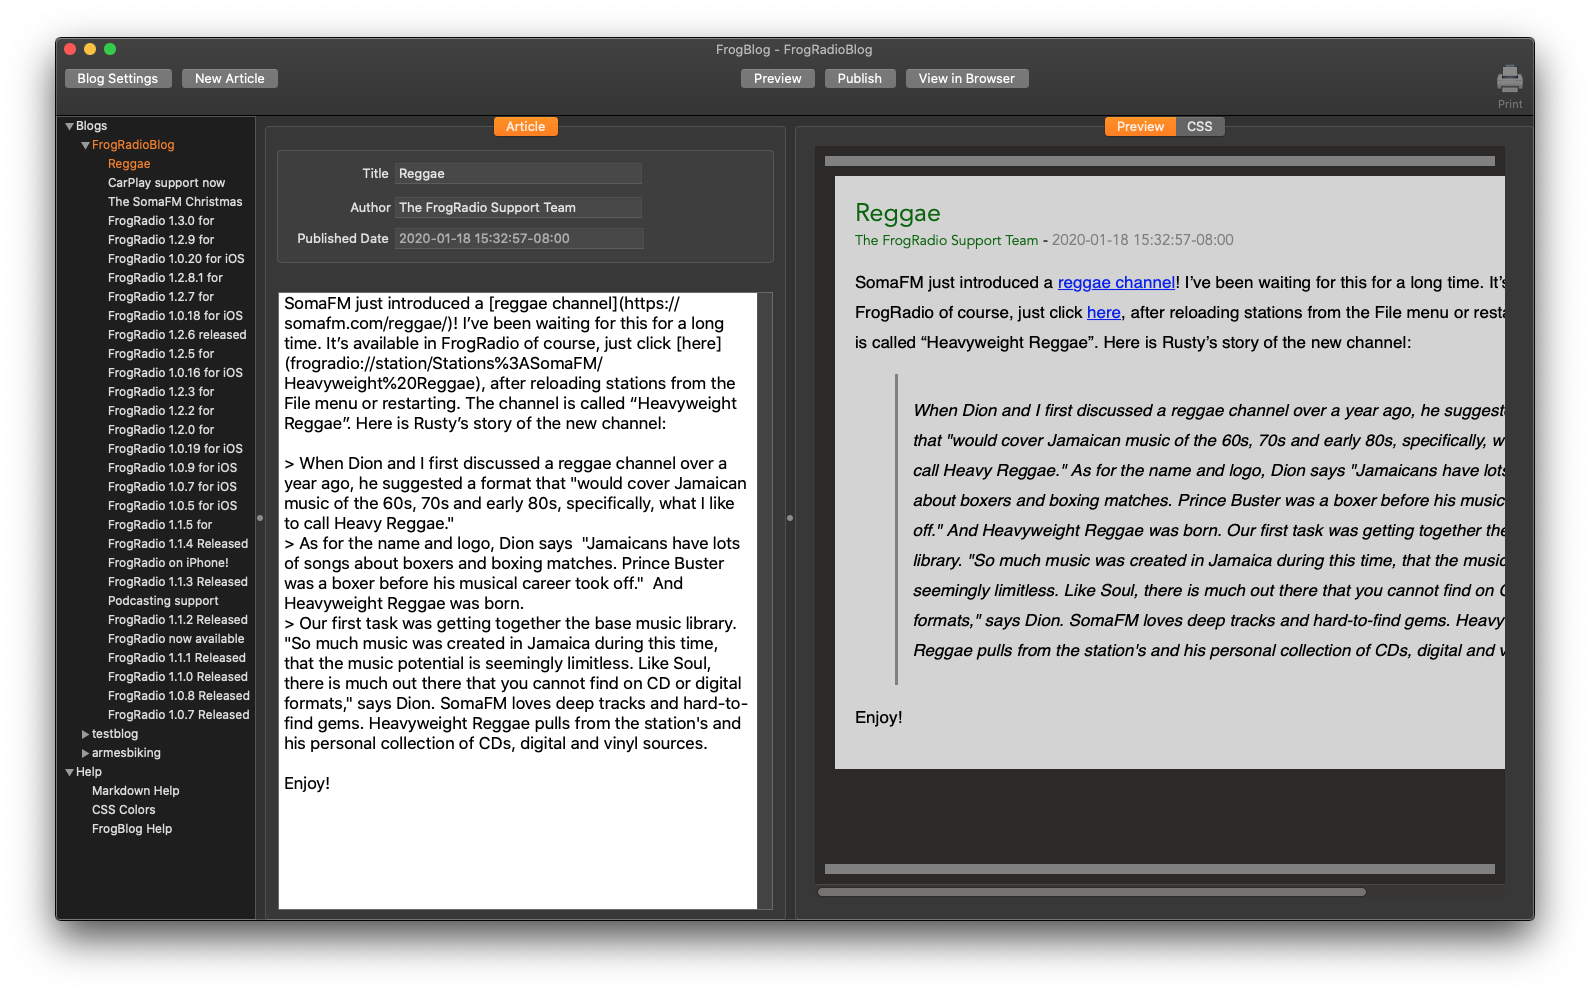Screen dimensions: 1590x994
Task: Switch to the CSS tab
Action: 1199,127
